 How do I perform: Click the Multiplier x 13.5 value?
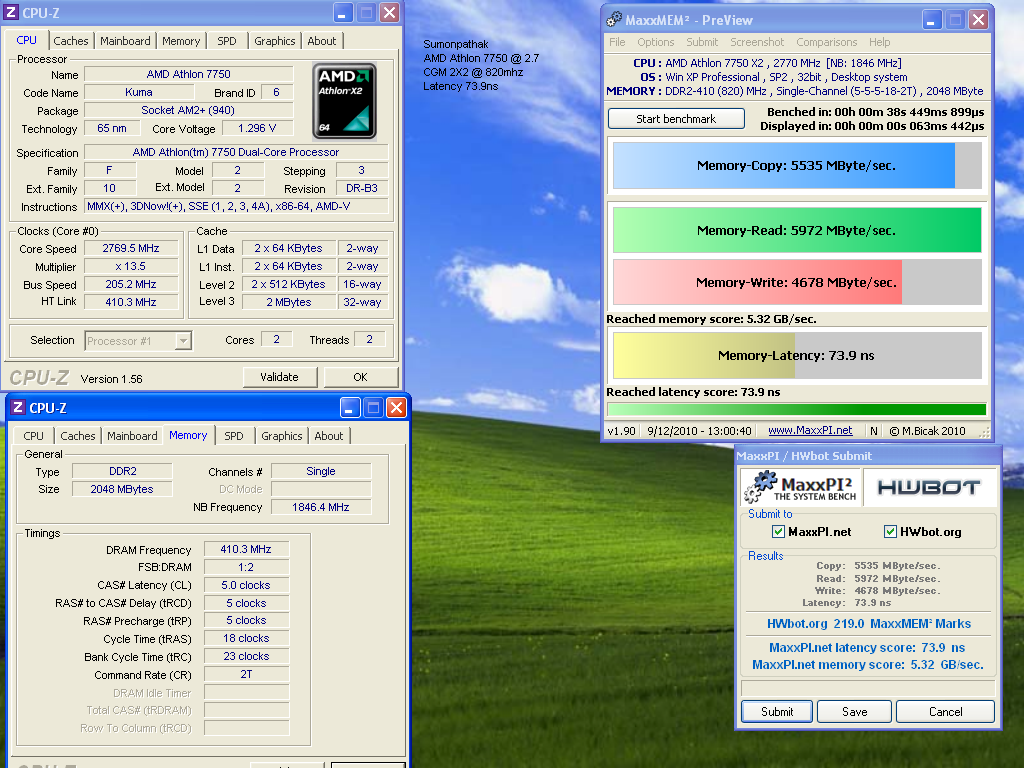click(131, 266)
